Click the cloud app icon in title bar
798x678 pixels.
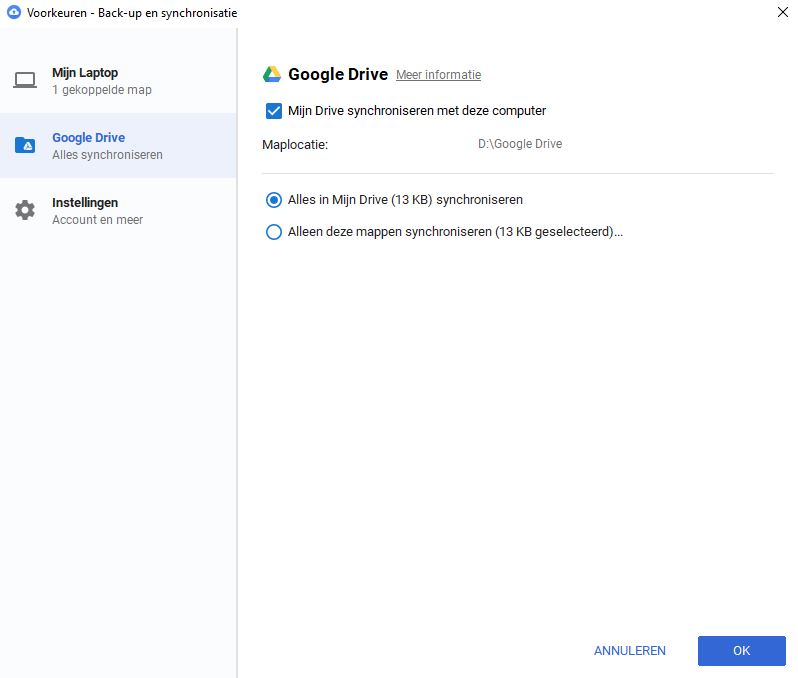[x=13, y=13]
